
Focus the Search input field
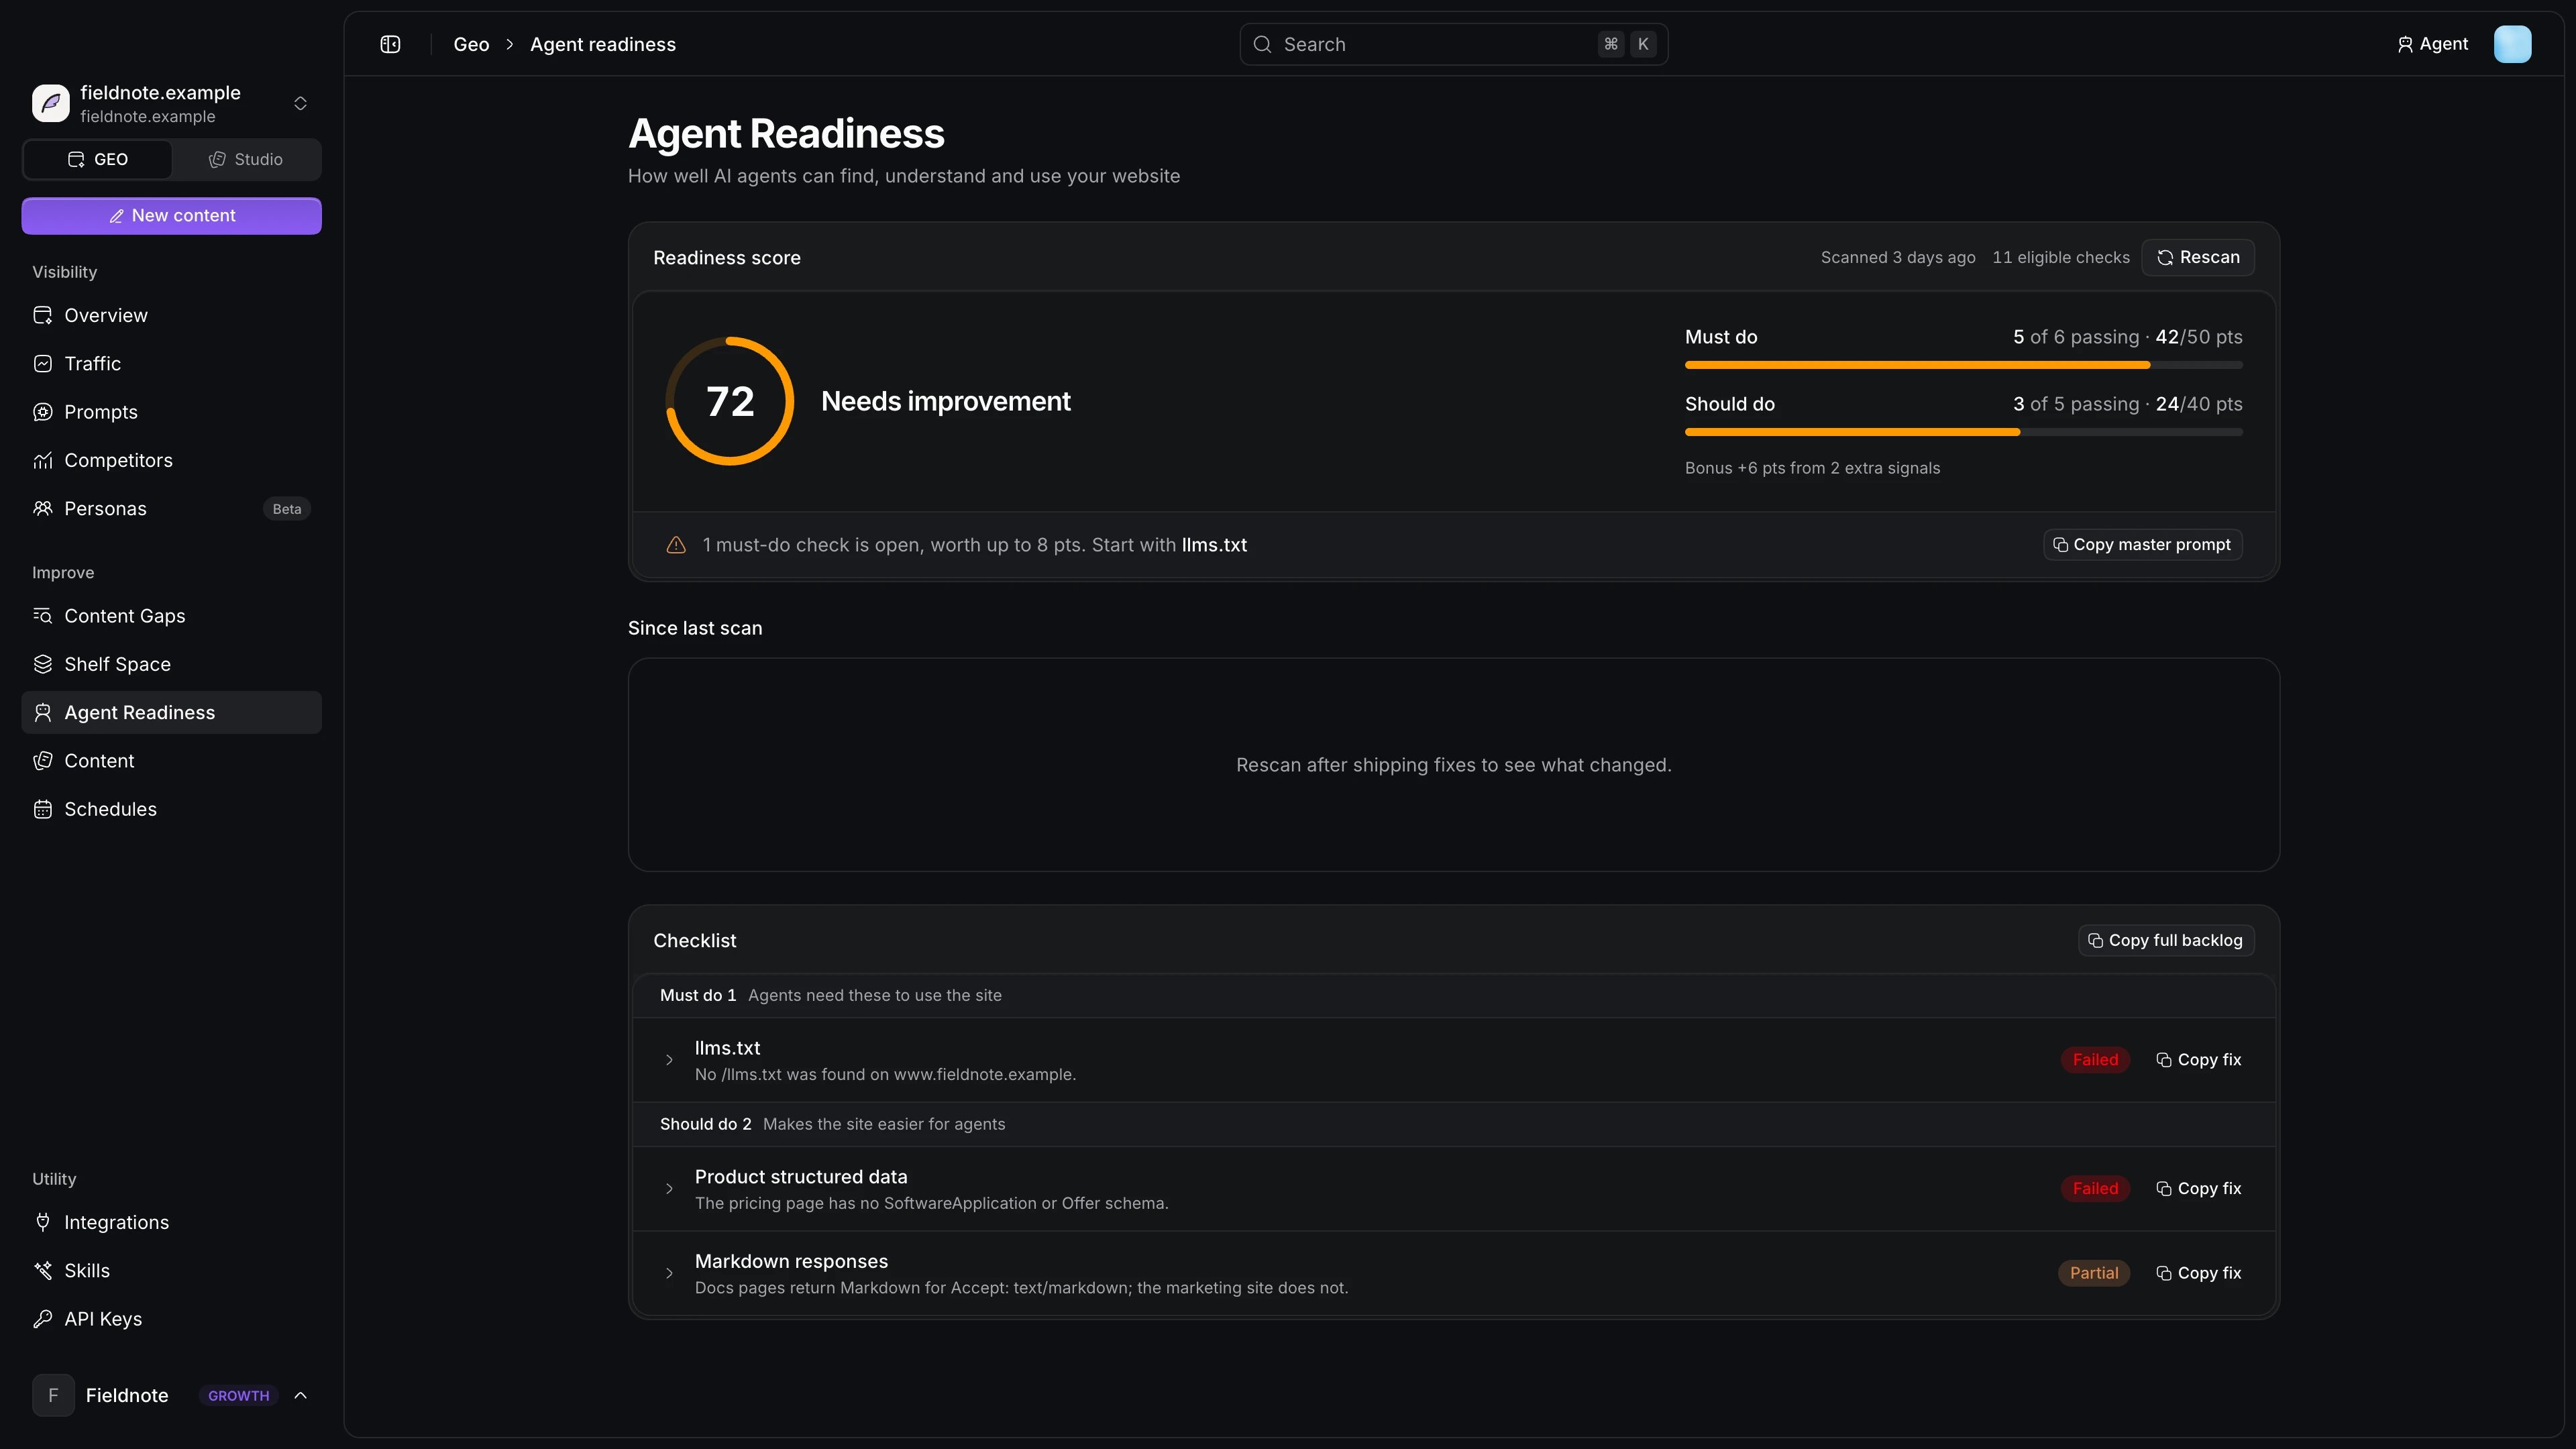1453,44
